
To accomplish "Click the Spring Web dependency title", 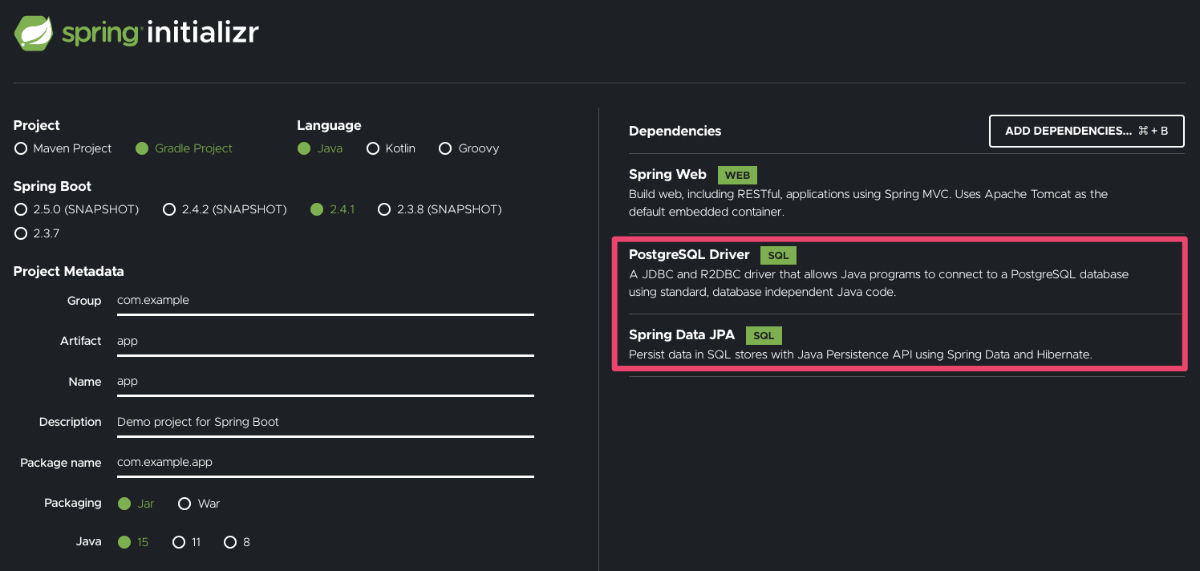I will pyautogui.click(x=668, y=174).
